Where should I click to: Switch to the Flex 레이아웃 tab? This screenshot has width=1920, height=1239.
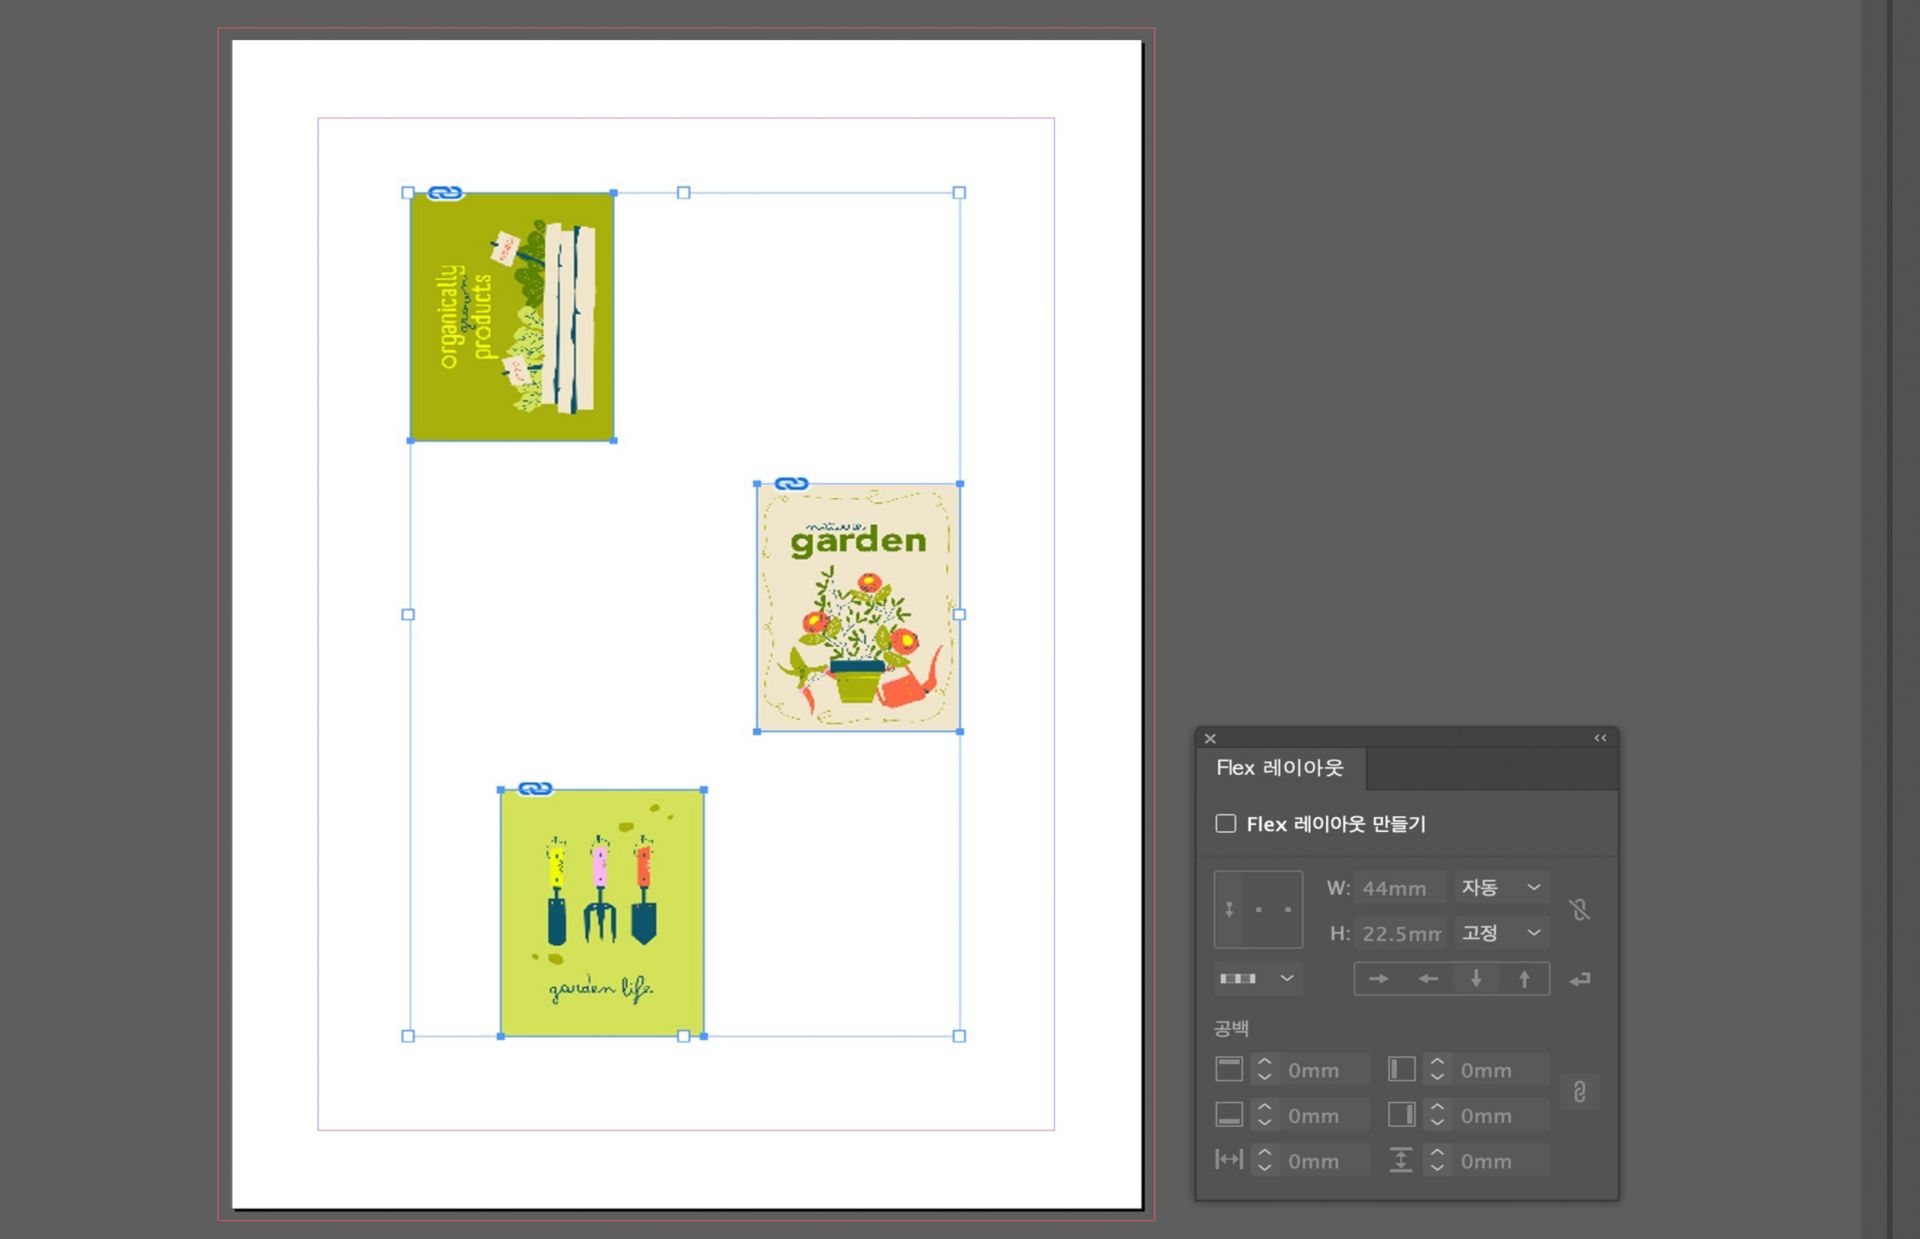pyautogui.click(x=1279, y=768)
